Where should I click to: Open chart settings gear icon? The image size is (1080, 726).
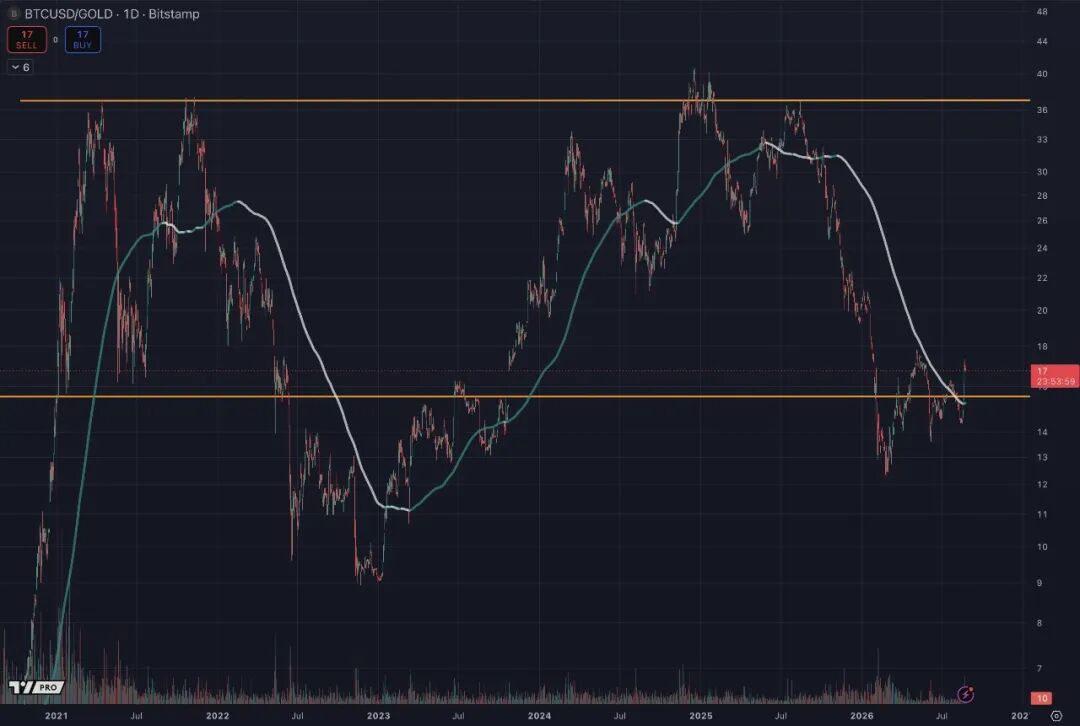click(1056, 716)
